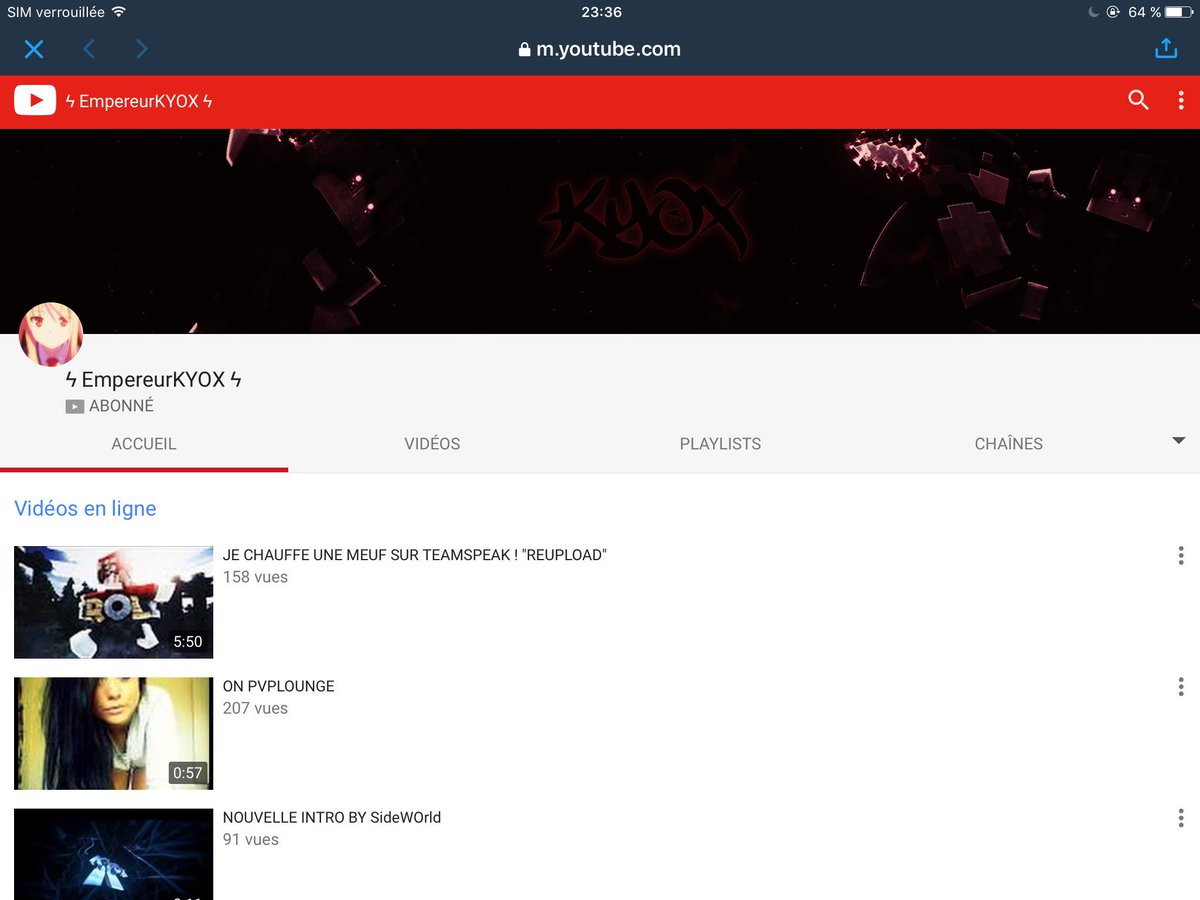Tap the EmpereurKYOX title in red header
Screen dimensions: 1200x900
pos(139,101)
